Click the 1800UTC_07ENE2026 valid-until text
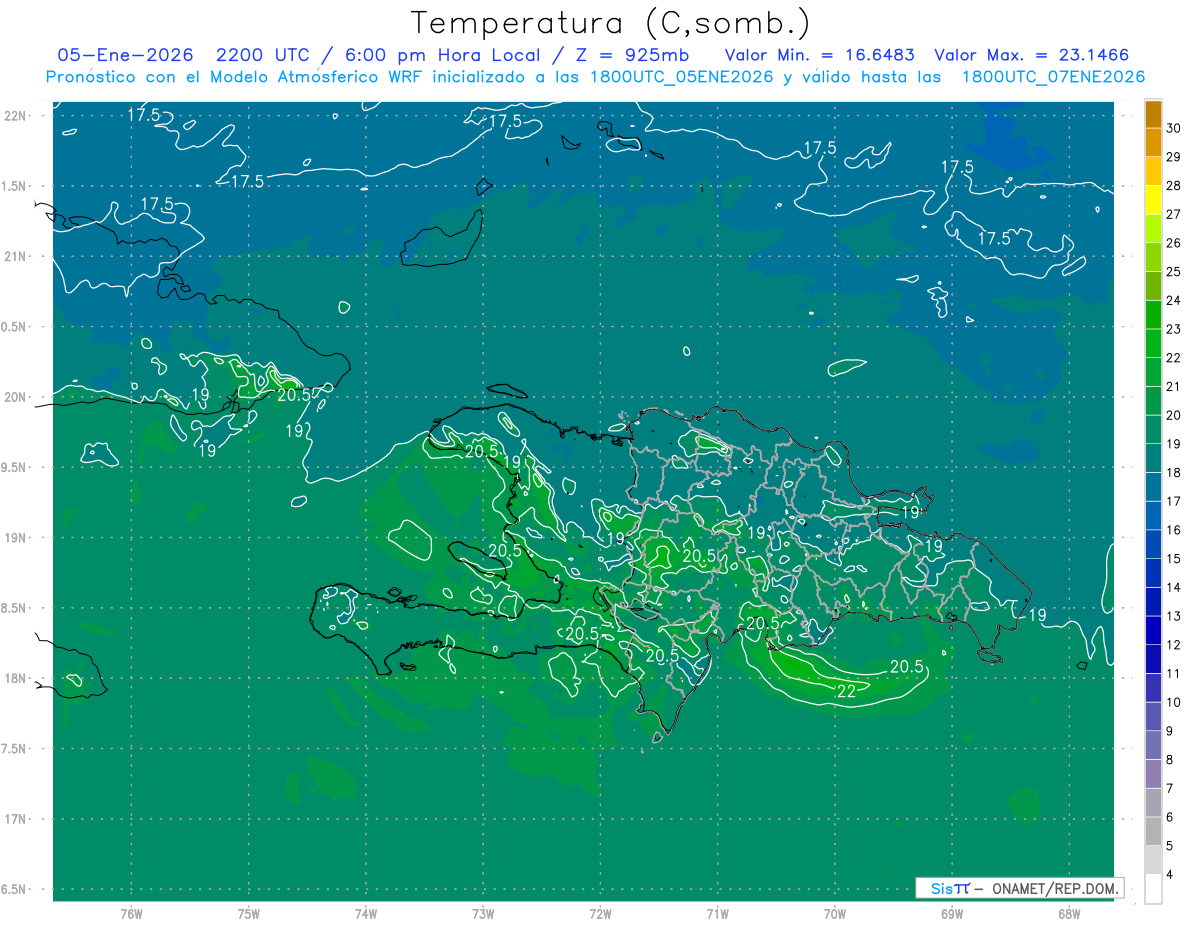 (1053, 77)
